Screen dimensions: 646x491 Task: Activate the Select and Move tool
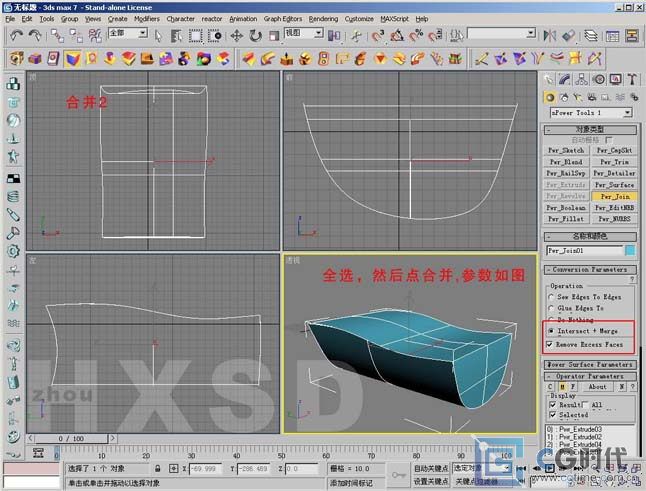tap(236, 36)
